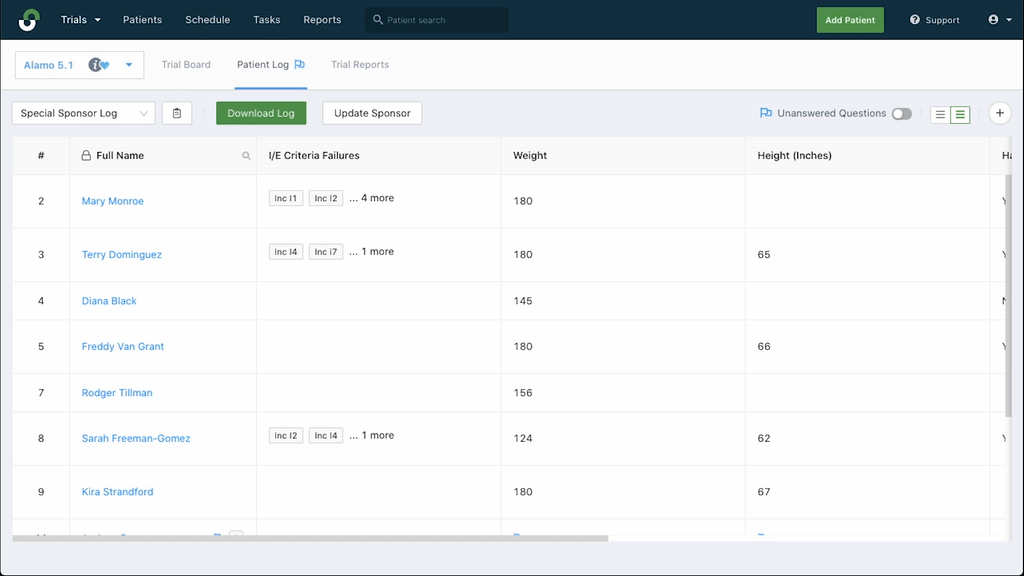Switch to the Trial Reports tab
The width and height of the screenshot is (1024, 576).
(360, 65)
